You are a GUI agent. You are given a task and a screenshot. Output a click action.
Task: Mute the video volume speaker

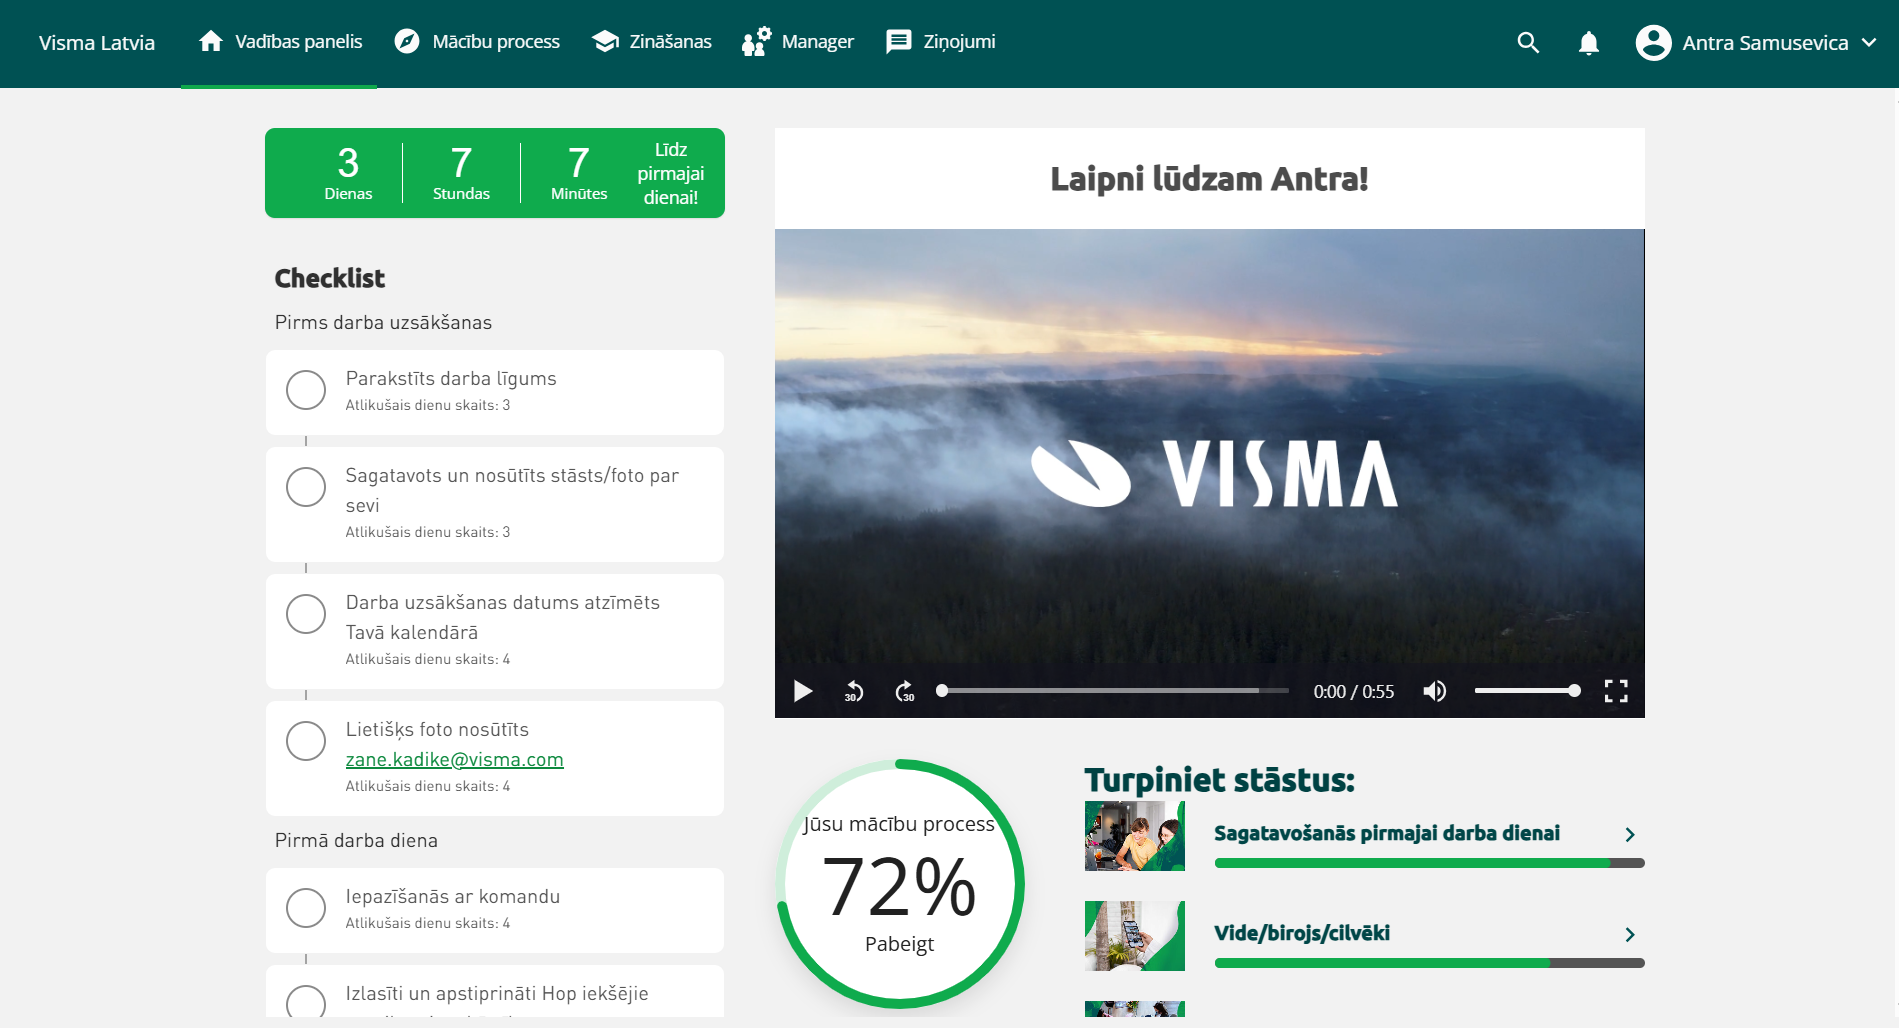pyautogui.click(x=1434, y=691)
